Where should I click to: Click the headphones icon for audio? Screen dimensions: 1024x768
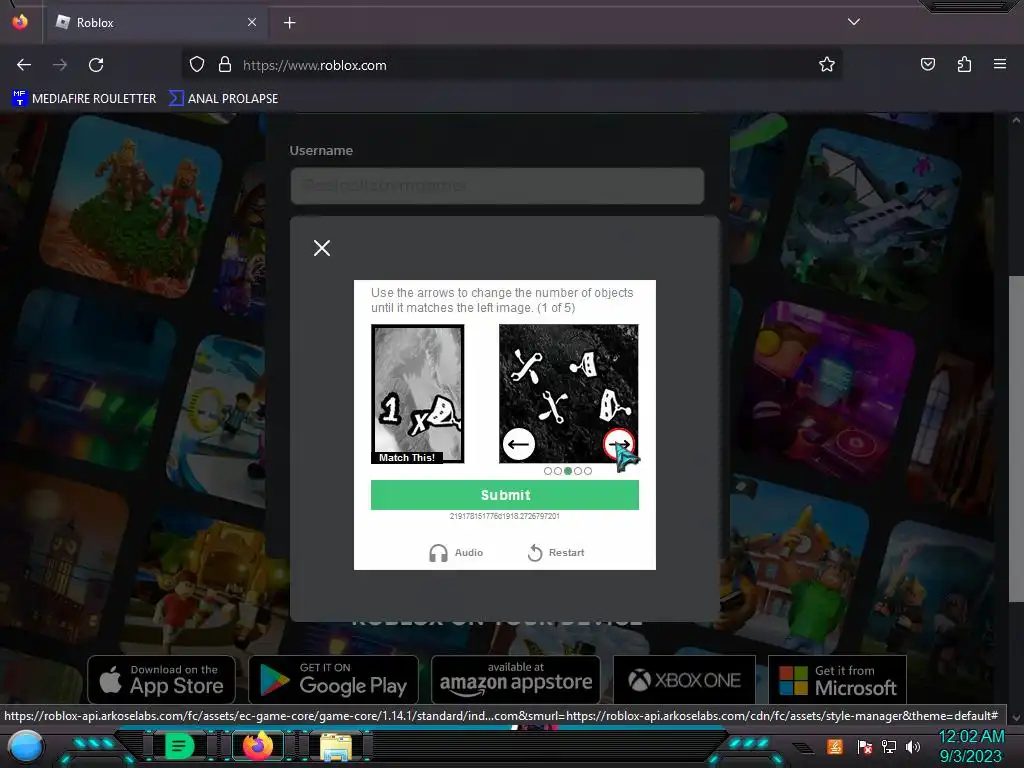438,553
